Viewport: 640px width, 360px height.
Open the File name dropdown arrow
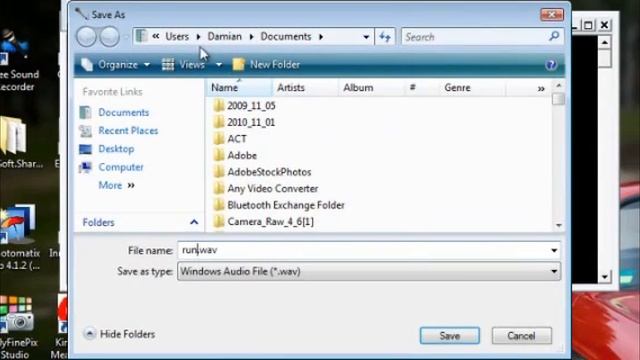coord(554,250)
